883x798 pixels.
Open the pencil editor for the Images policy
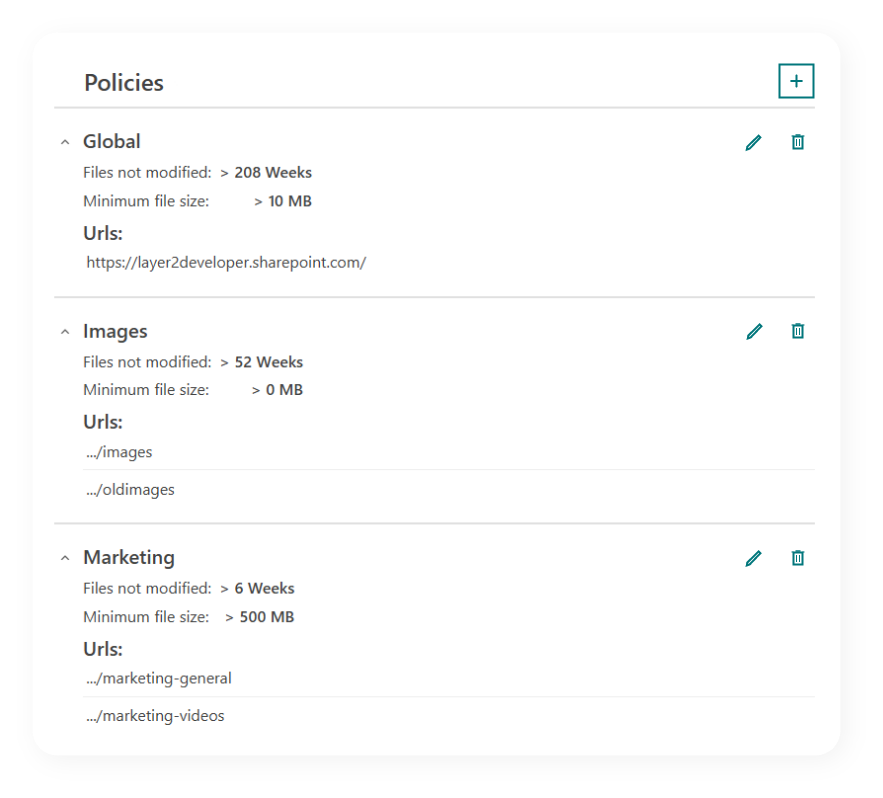[x=753, y=331]
